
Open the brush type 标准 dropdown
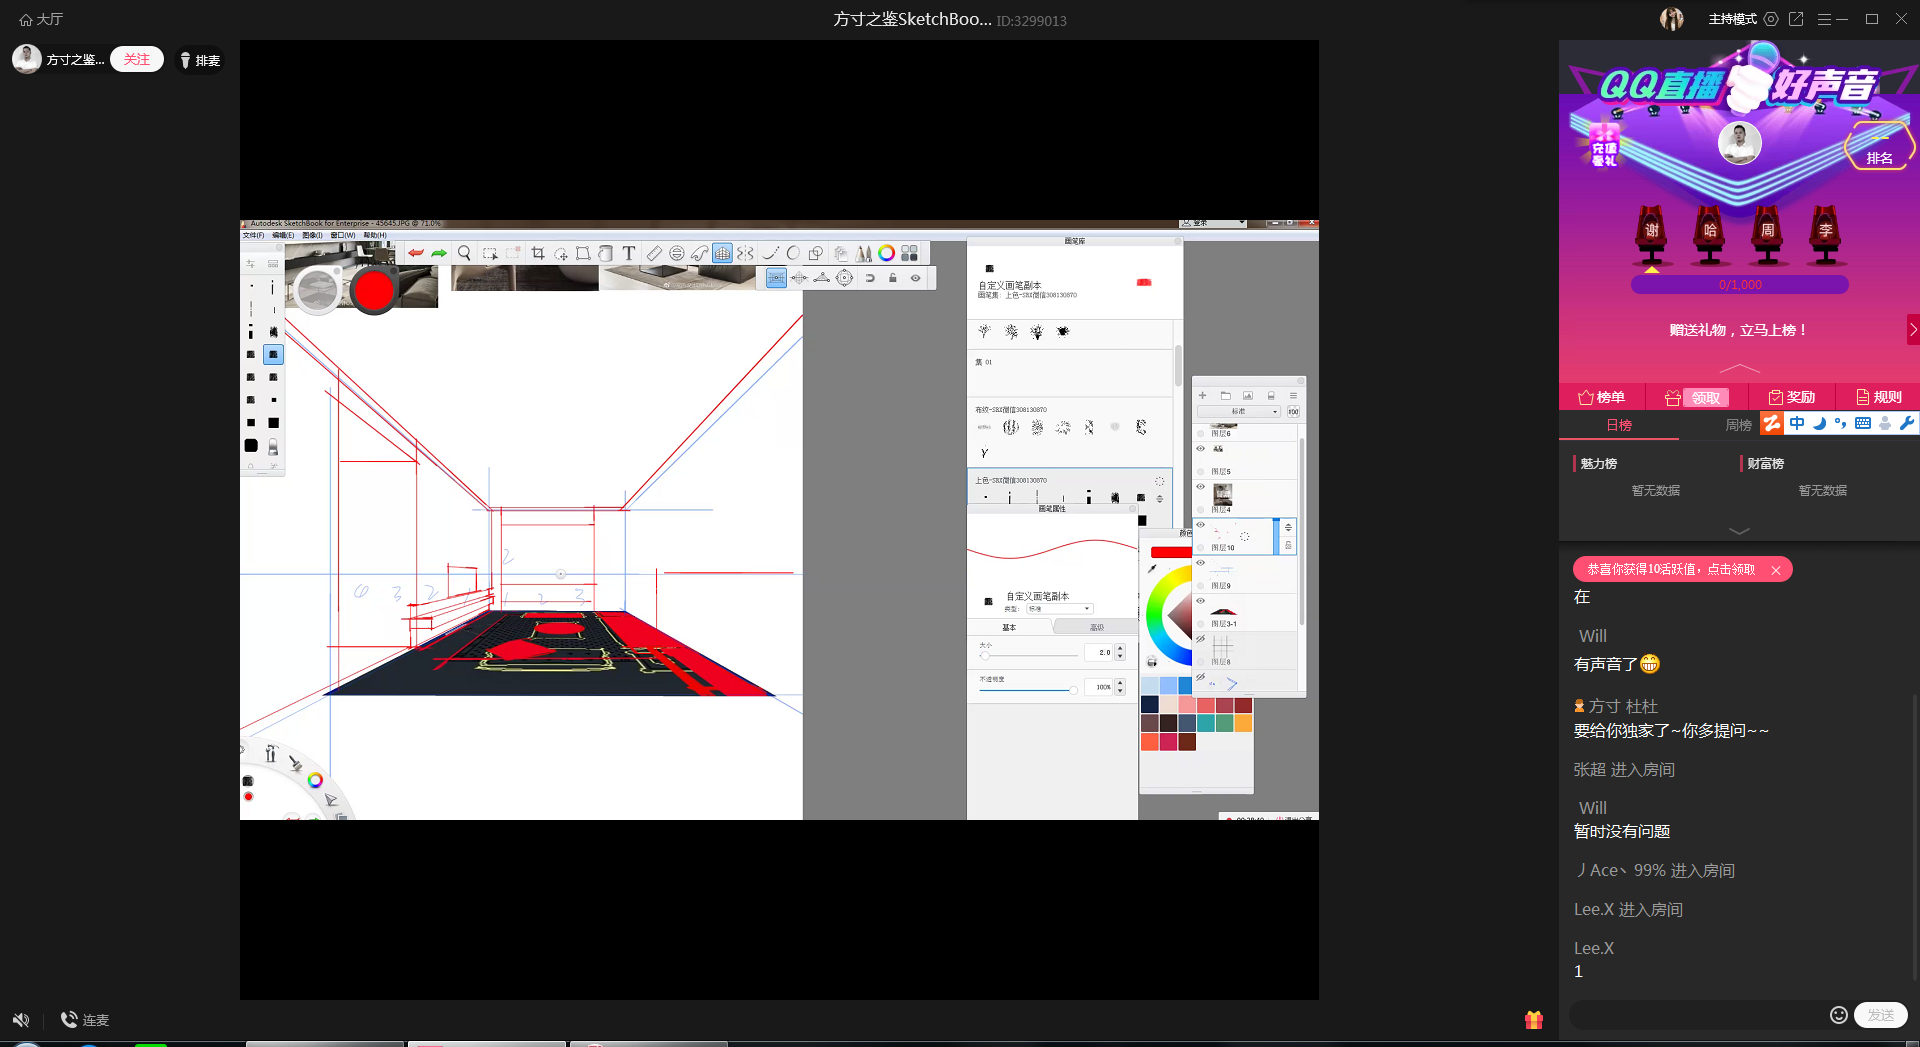(x=1060, y=609)
